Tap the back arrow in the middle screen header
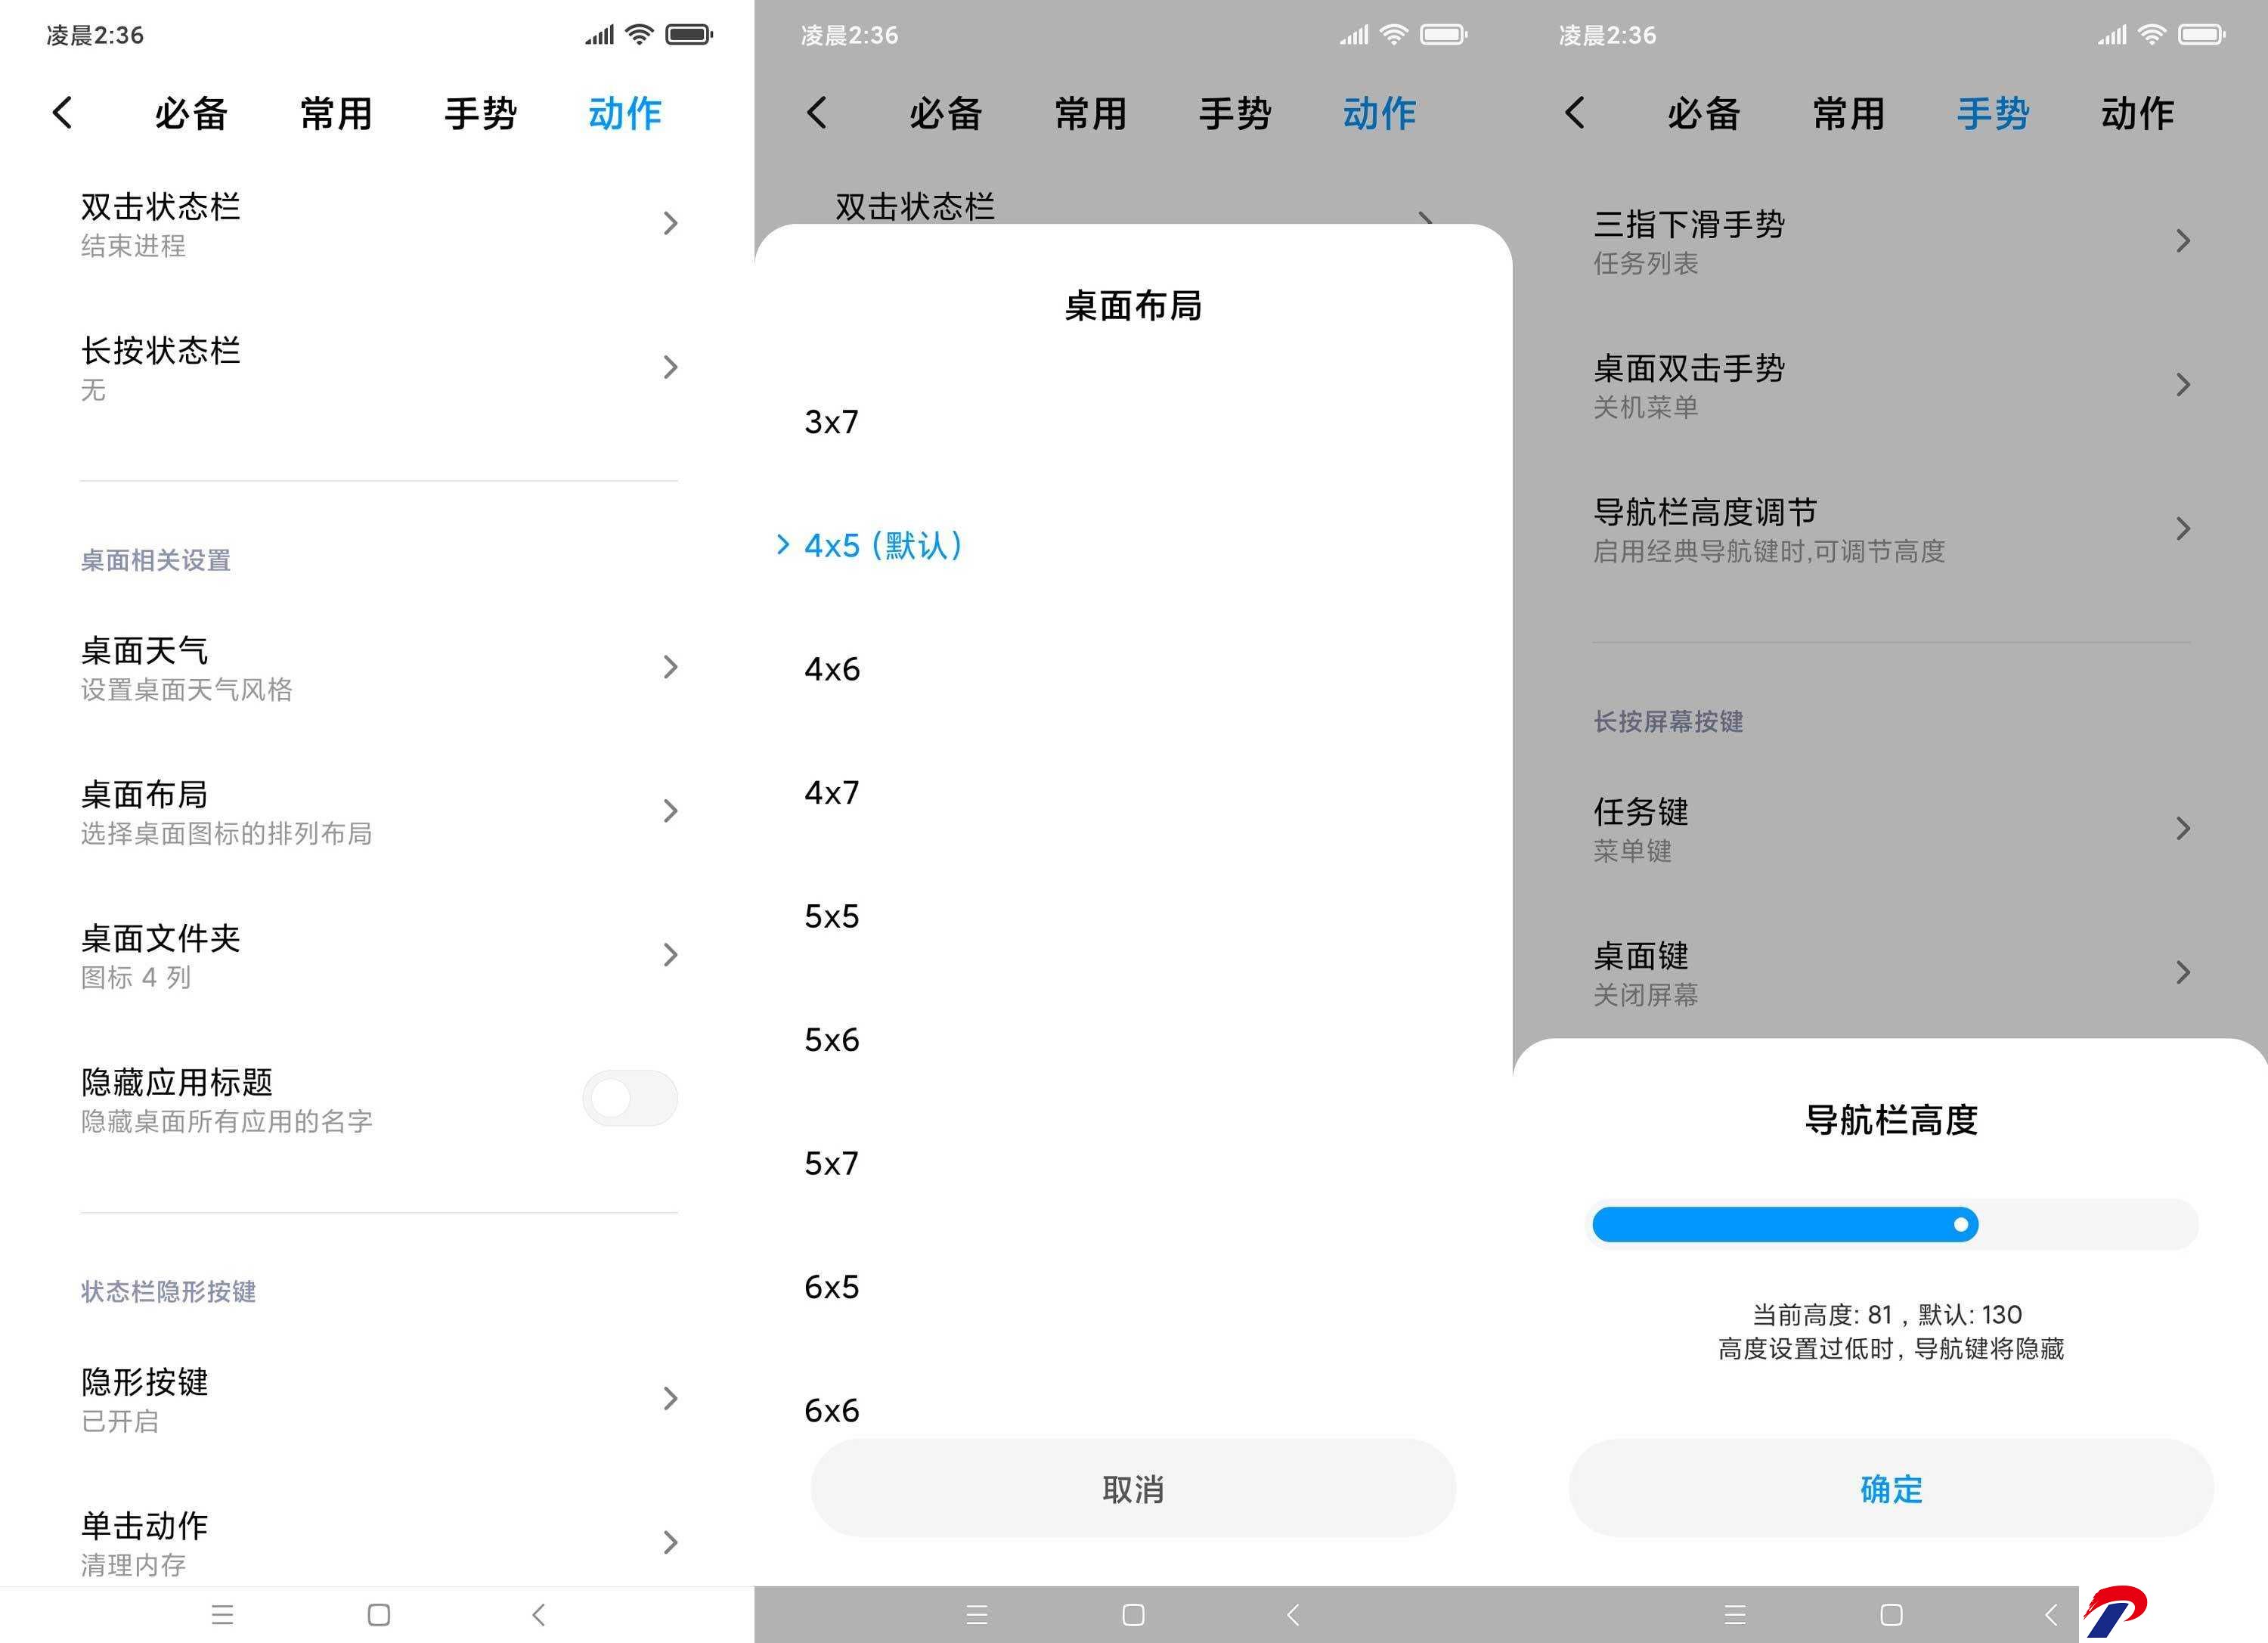Image resolution: width=2268 pixels, height=1643 pixels. [817, 112]
